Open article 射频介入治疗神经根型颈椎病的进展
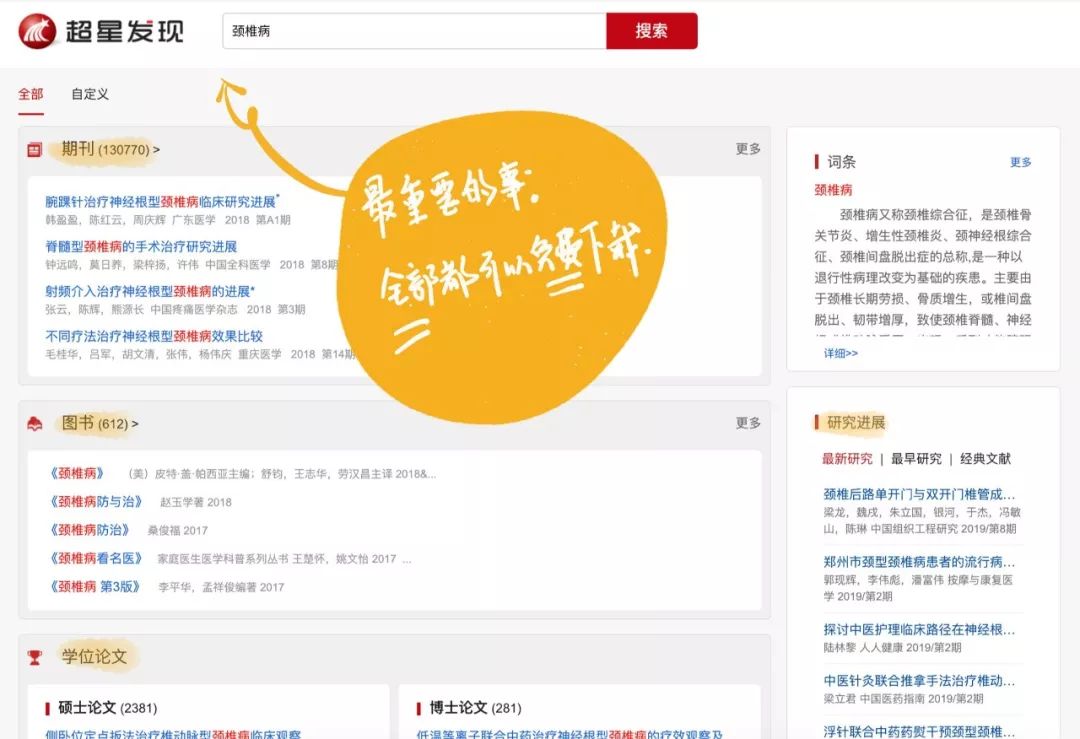The height and width of the screenshot is (739, 1080). click(x=150, y=291)
